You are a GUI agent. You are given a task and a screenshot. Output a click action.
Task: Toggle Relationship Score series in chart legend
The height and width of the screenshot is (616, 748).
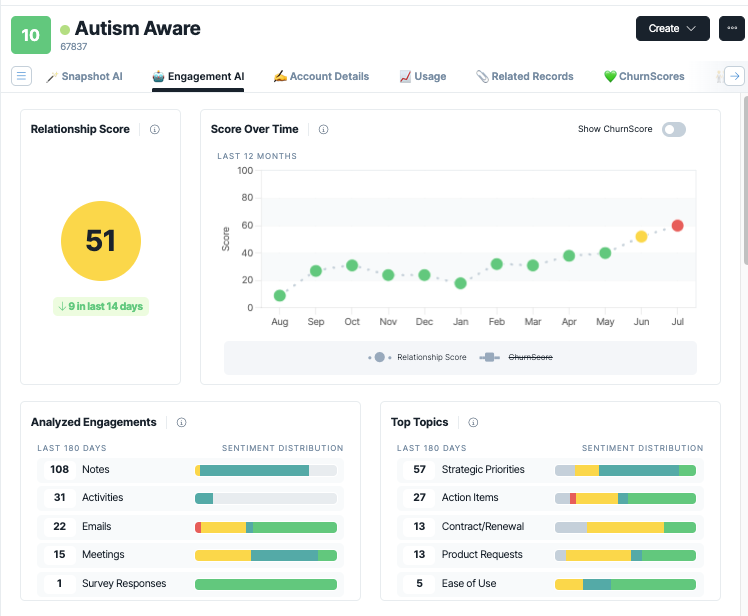417,357
